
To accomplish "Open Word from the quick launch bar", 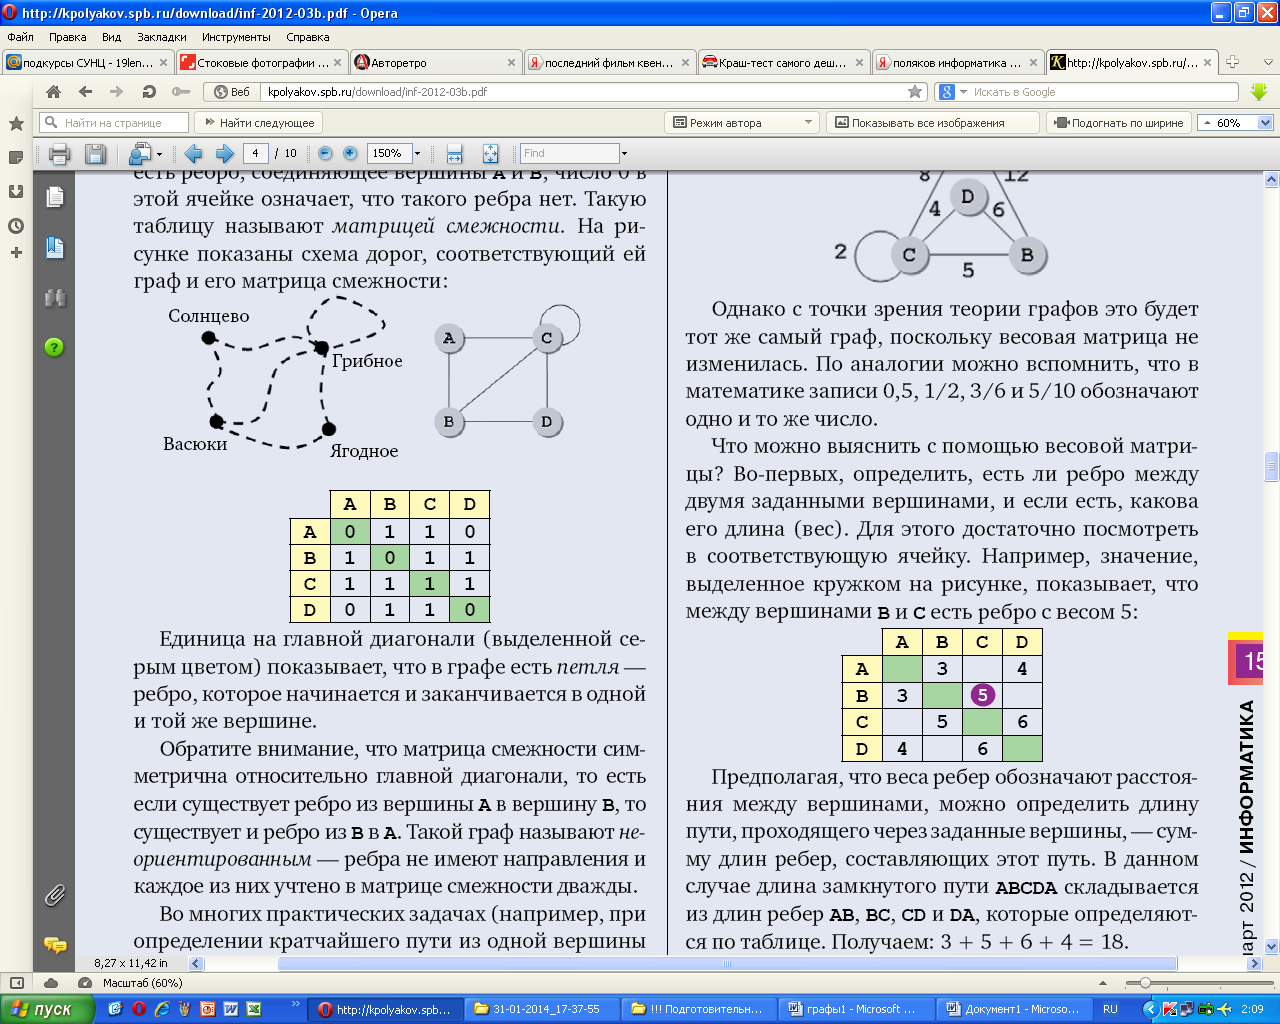I will pyautogui.click(x=231, y=1009).
